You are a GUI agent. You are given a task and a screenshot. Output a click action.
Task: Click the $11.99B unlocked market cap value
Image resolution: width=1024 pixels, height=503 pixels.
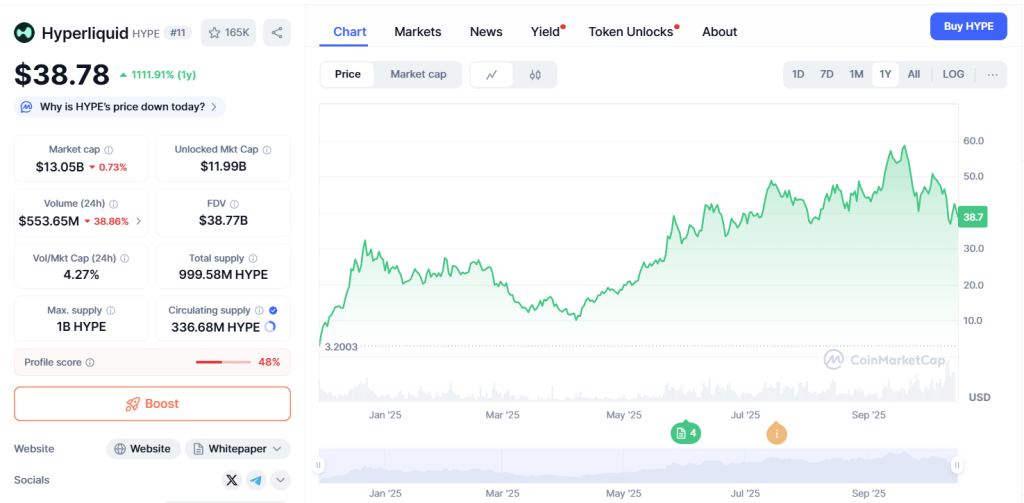tap(223, 167)
